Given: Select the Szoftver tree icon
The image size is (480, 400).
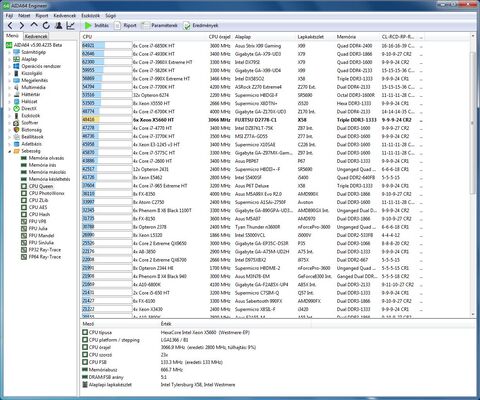Looking at the screenshot, I should (16, 123).
